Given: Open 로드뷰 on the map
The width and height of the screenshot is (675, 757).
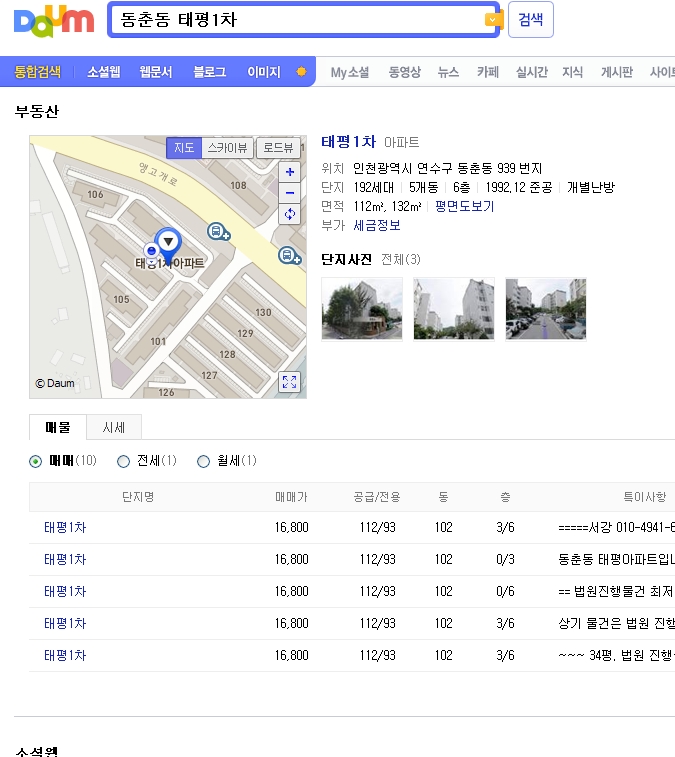Looking at the screenshot, I should [280, 147].
